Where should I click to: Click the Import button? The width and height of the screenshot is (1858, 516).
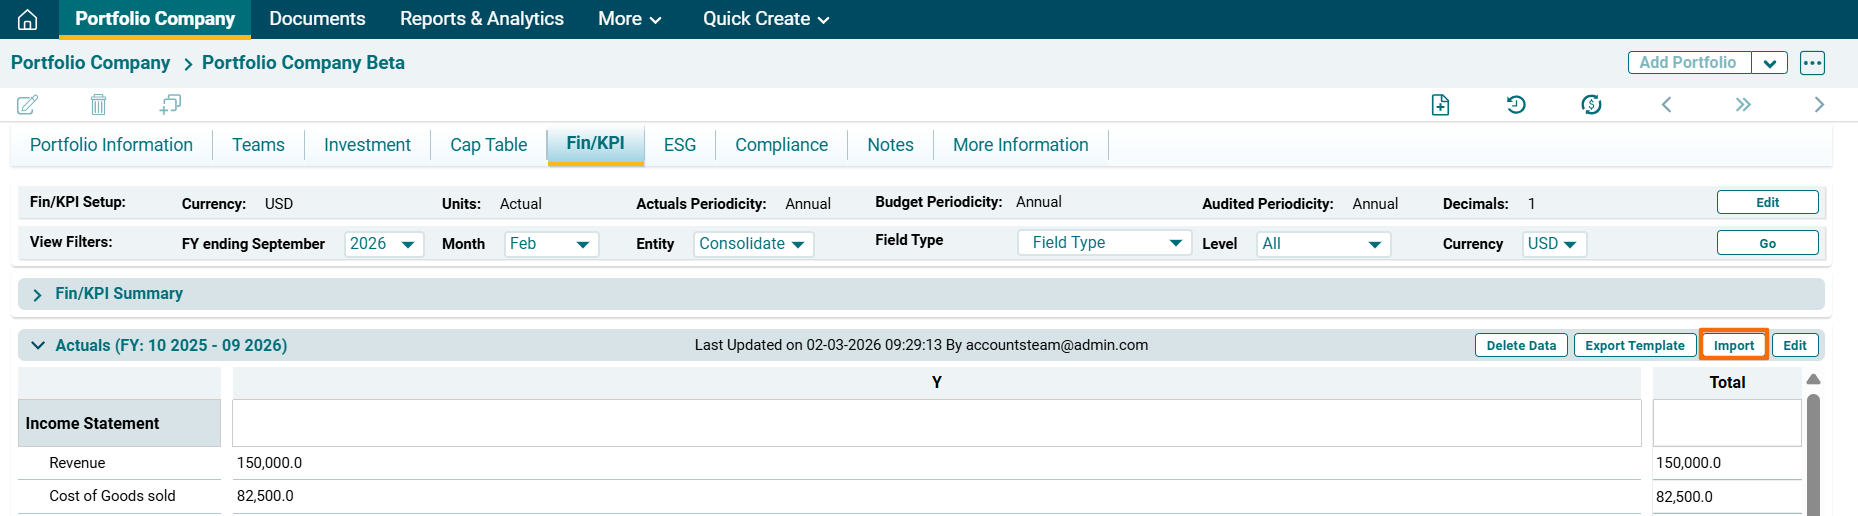(1733, 345)
